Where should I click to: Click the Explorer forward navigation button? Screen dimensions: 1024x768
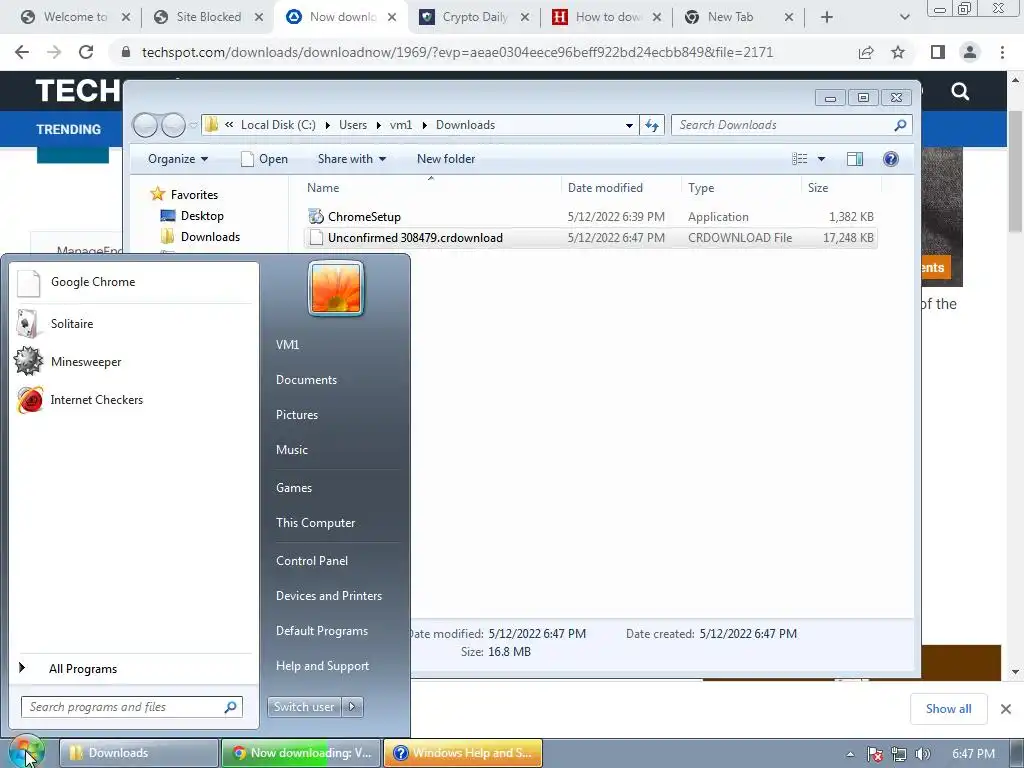[173, 125]
